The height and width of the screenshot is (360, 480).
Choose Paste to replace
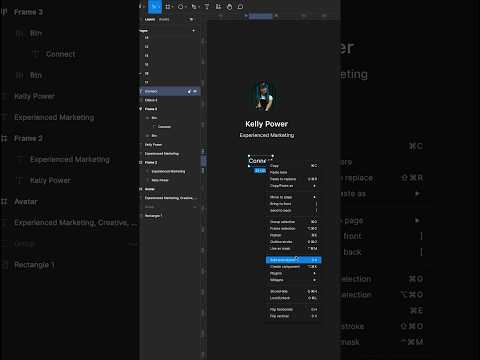coord(293,179)
